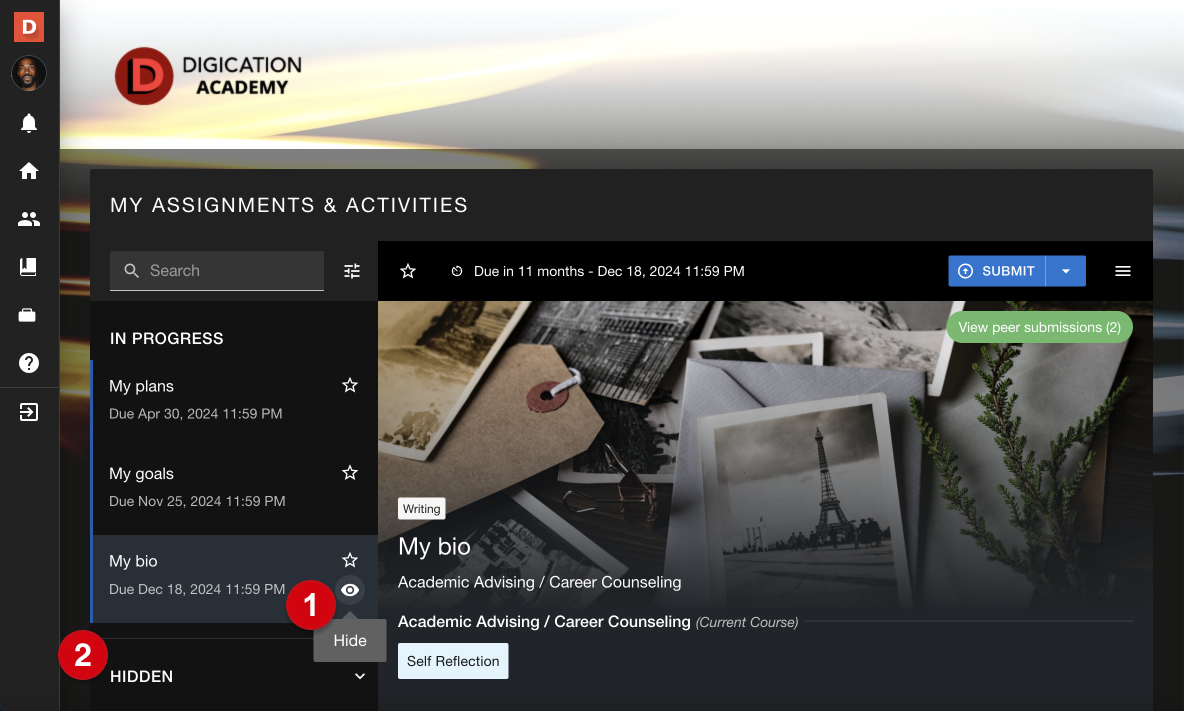Open notifications bell icon
Image resolution: width=1184 pixels, height=711 pixels.
click(x=29, y=123)
